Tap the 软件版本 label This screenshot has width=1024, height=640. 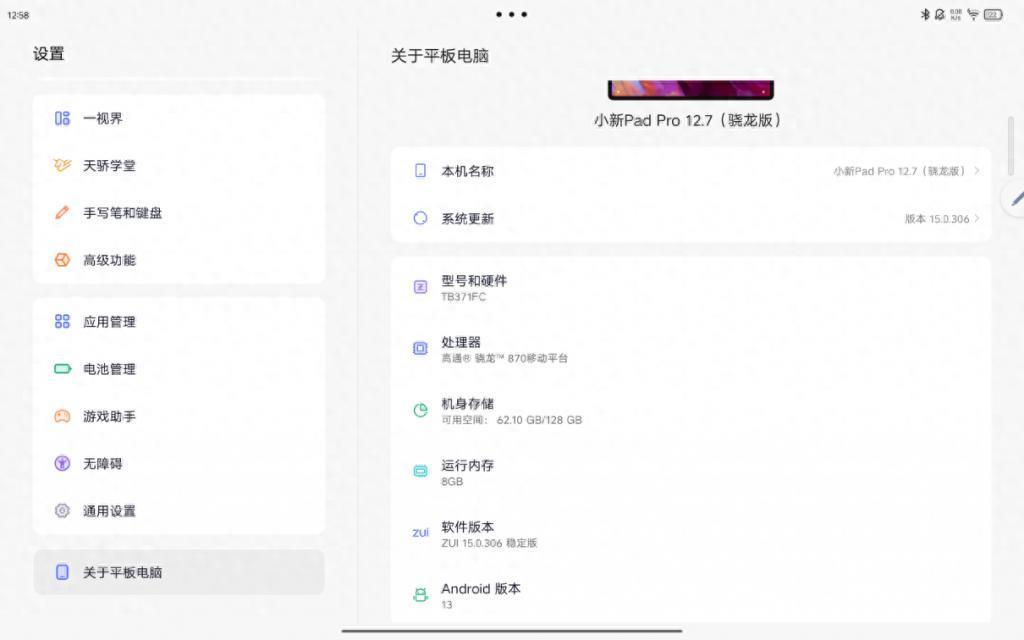(467, 526)
